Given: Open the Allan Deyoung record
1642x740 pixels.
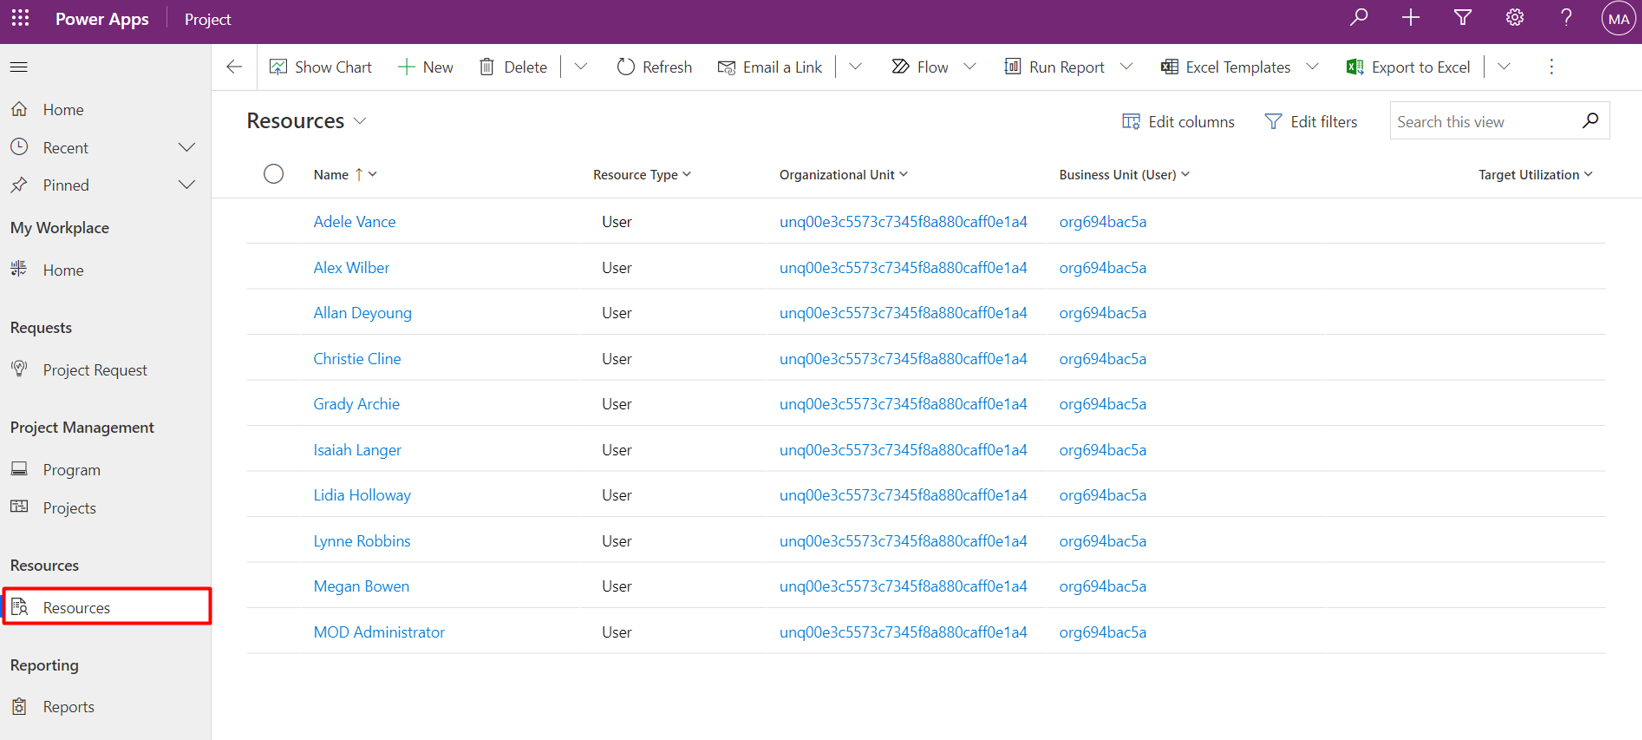Looking at the screenshot, I should [362, 313].
